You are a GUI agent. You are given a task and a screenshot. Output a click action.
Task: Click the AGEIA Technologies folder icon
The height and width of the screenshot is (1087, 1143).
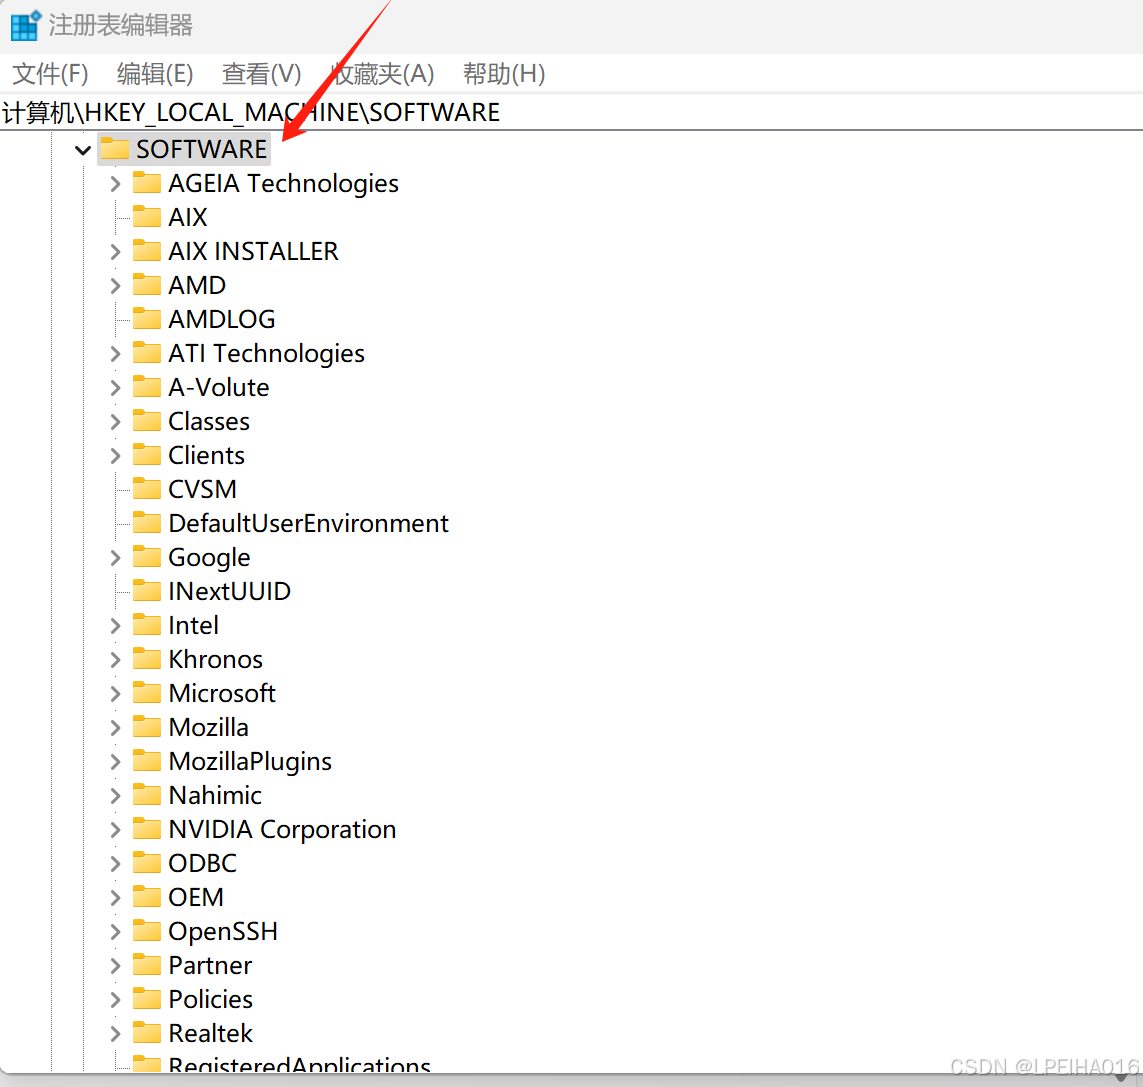click(147, 182)
